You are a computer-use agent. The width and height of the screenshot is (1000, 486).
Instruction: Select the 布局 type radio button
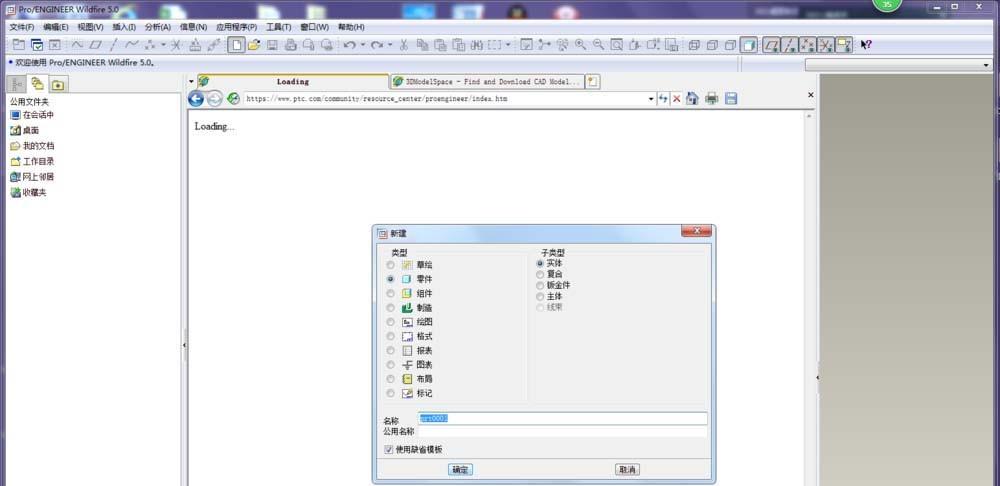point(390,379)
